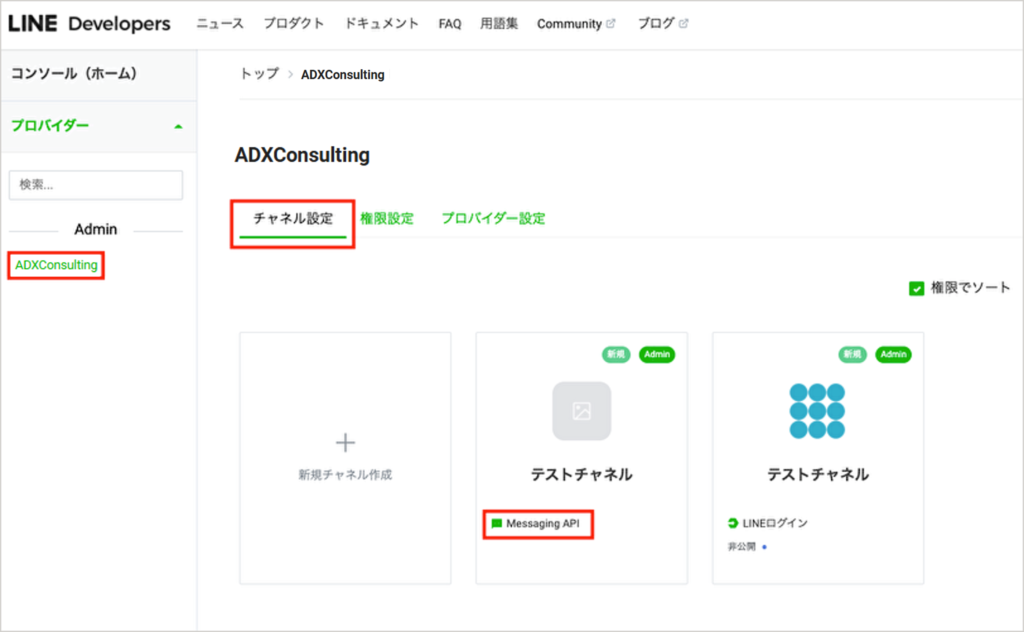
Task: Click トップ in the breadcrumb
Action: pos(259,74)
